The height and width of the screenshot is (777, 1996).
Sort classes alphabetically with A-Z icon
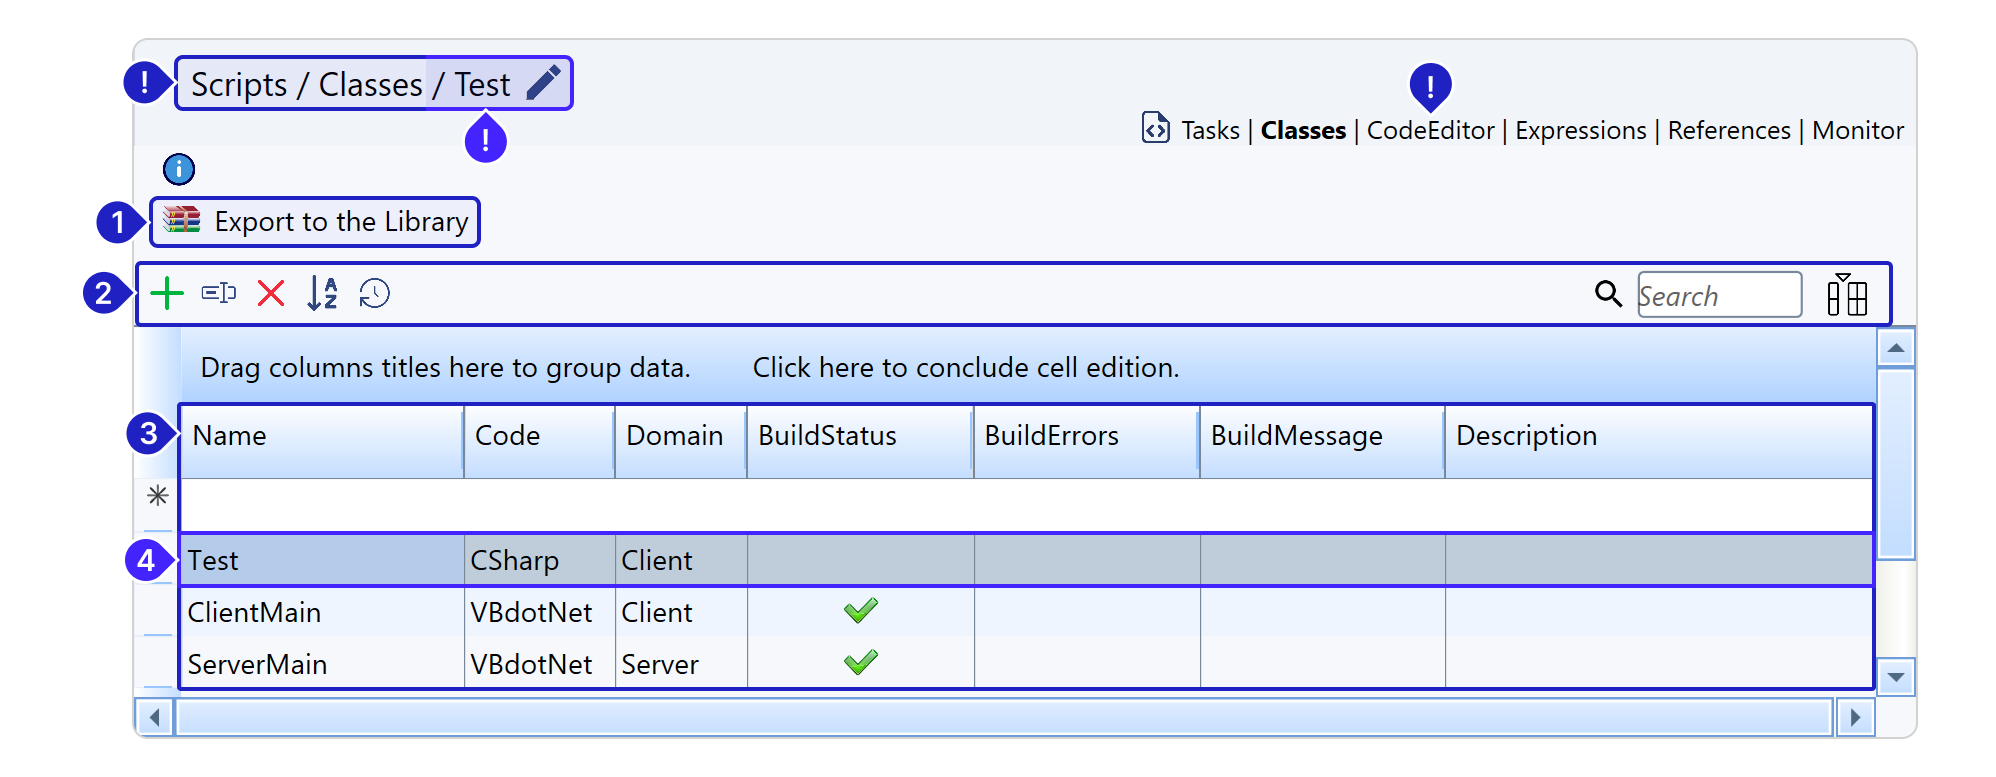pyautogui.click(x=322, y=294)
